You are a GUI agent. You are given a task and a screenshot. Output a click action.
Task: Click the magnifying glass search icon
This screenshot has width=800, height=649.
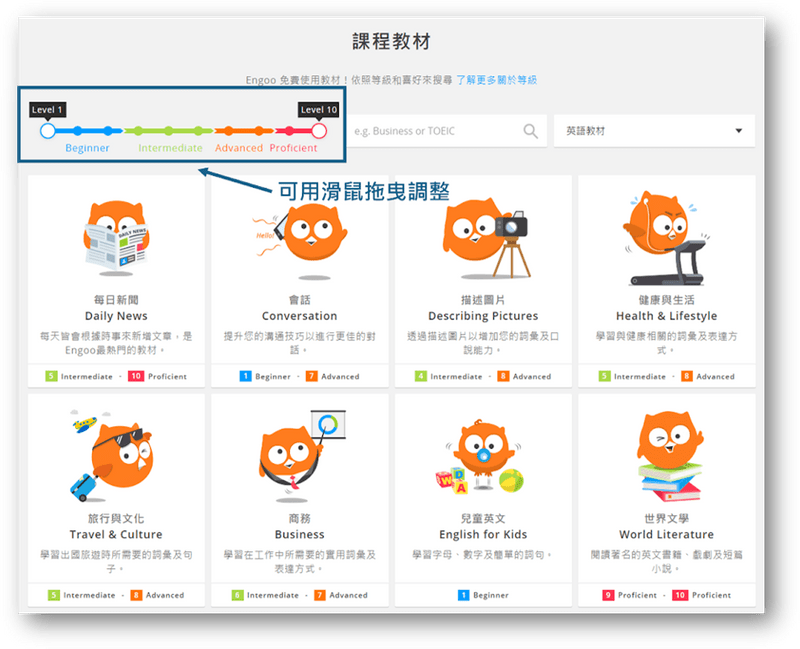pyautogui.click(x=530, y=131)
